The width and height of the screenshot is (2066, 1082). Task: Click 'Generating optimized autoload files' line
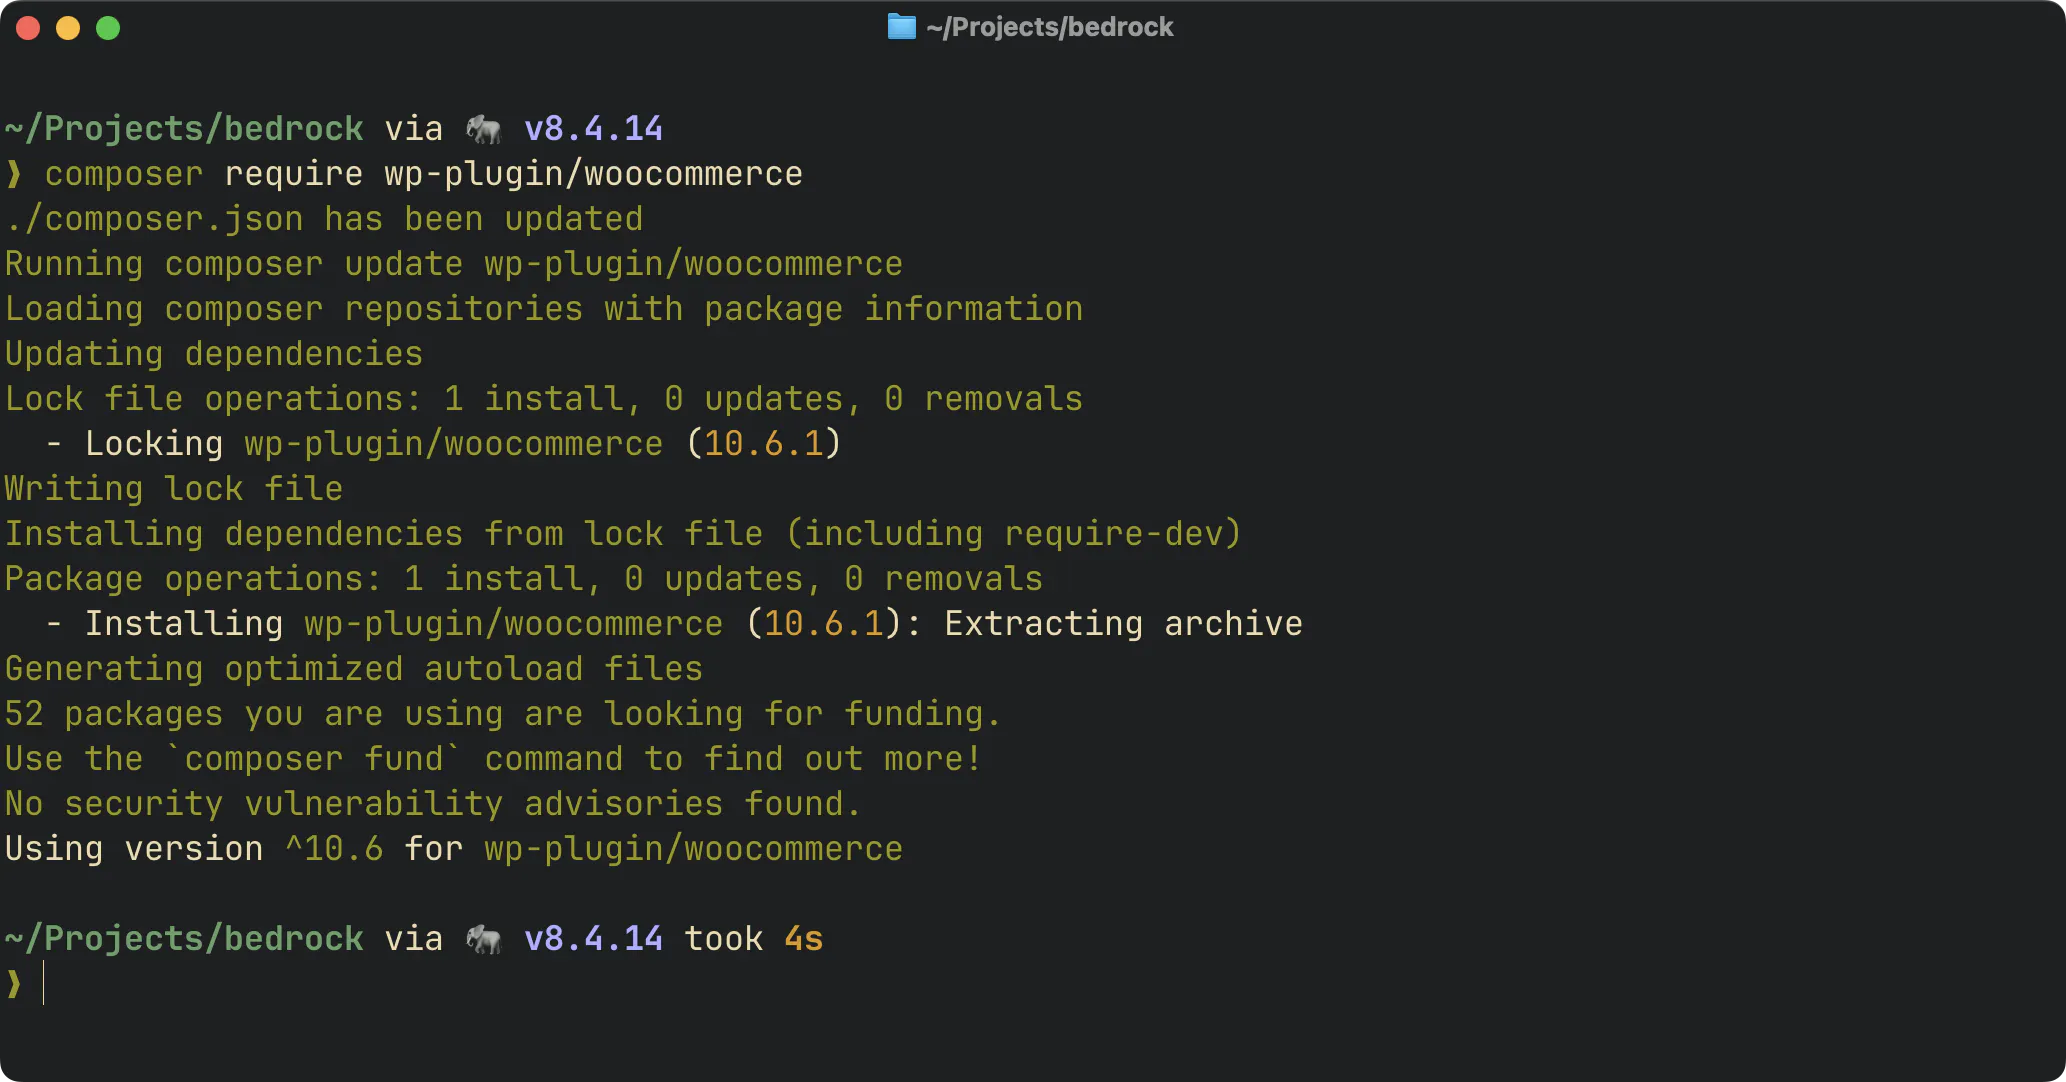coord(354,669)
